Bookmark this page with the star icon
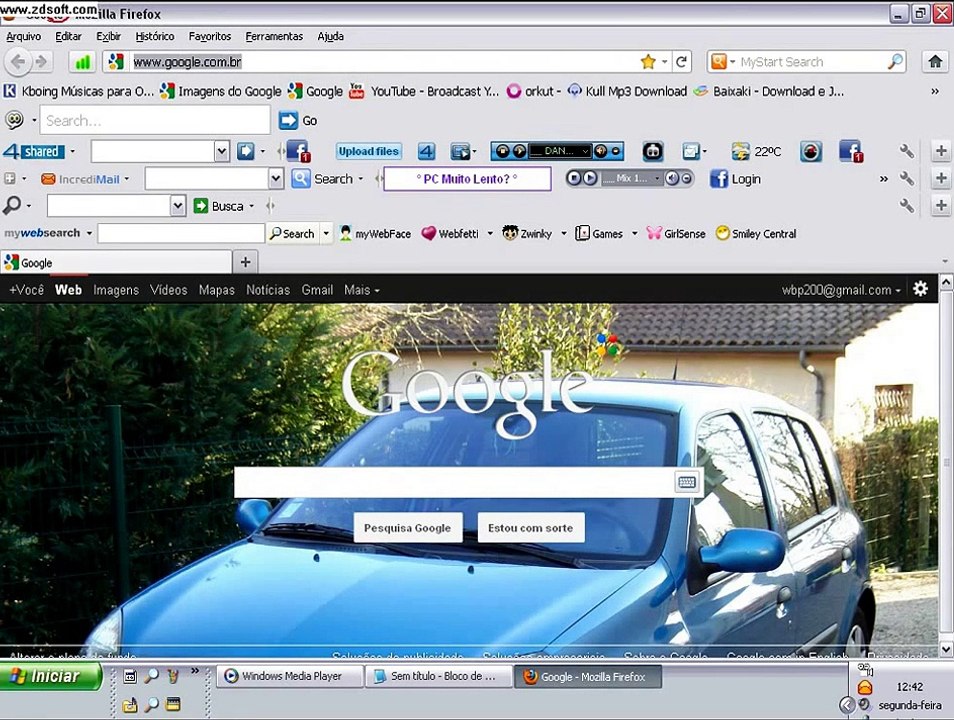Image resolution: width=954 pixels, height=720 pixels. click(x=648, y=61)
